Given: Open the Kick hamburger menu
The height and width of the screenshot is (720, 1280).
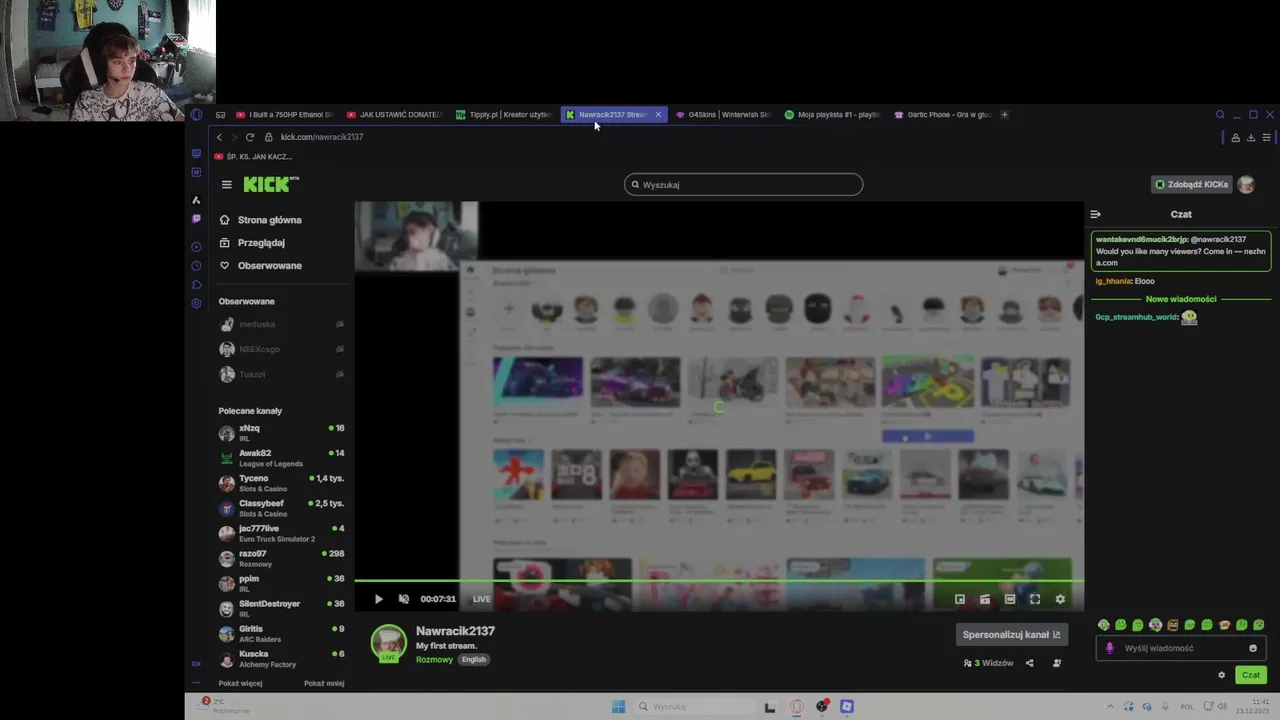Looking at the screenshot, I should pyautogui.click(x=227, y=185).
